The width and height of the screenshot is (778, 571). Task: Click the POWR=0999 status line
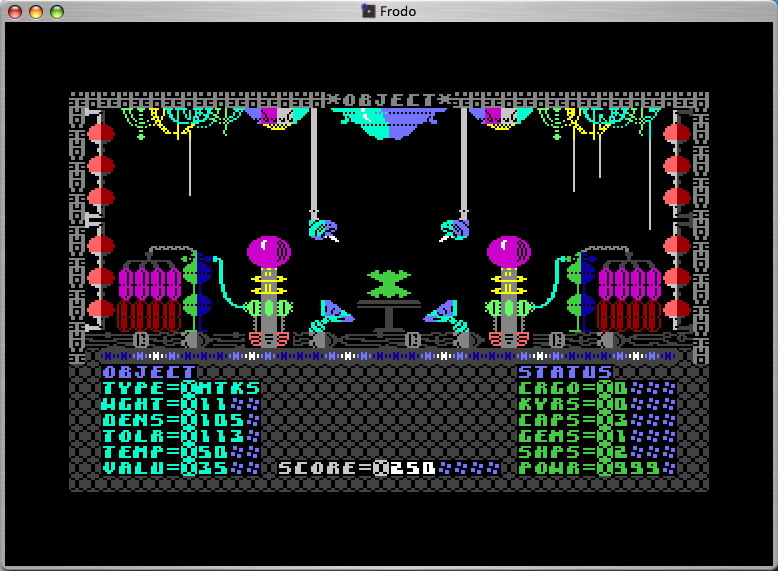(x=597, y=467)
